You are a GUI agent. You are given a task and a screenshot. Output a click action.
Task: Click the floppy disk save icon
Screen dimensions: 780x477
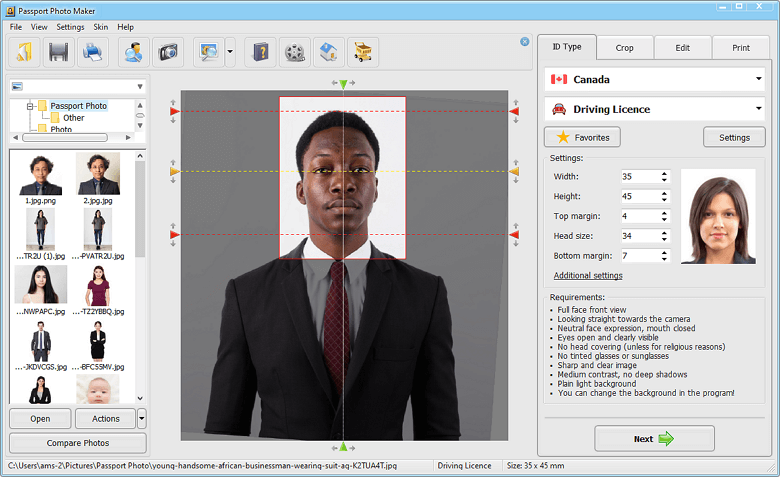click(58, 52)
